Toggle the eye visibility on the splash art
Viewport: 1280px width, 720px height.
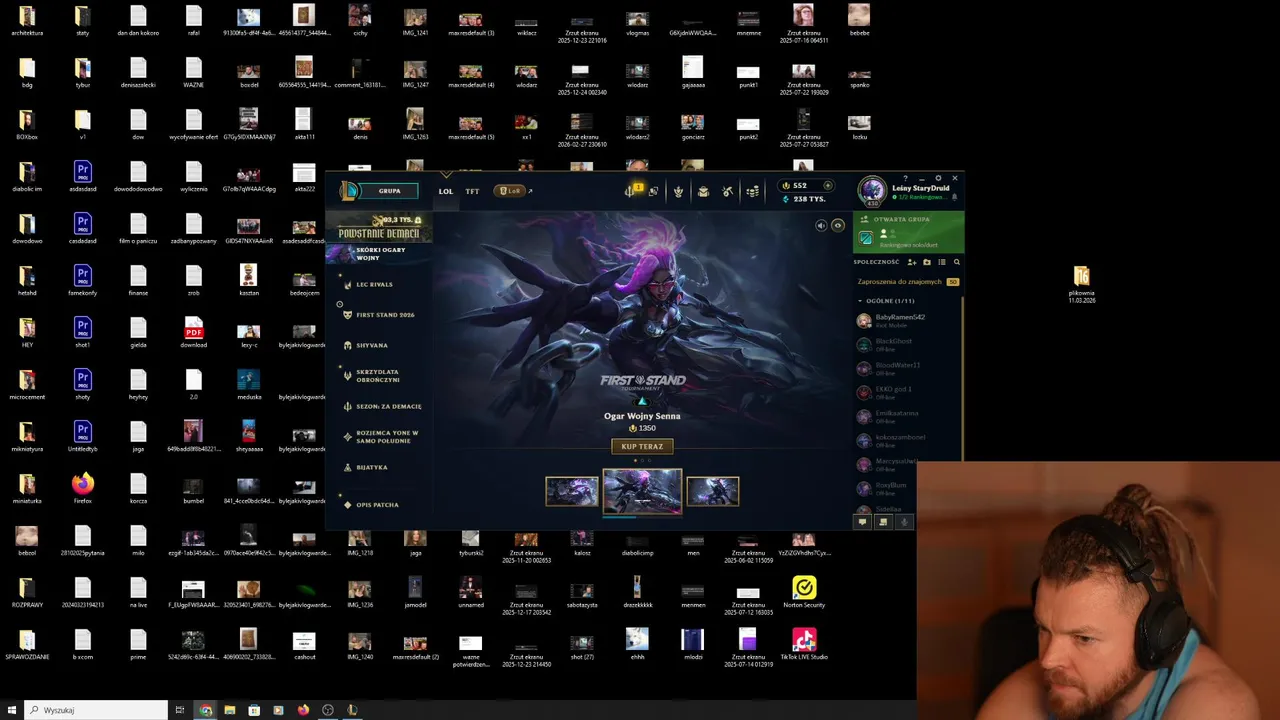coord(838,226)
